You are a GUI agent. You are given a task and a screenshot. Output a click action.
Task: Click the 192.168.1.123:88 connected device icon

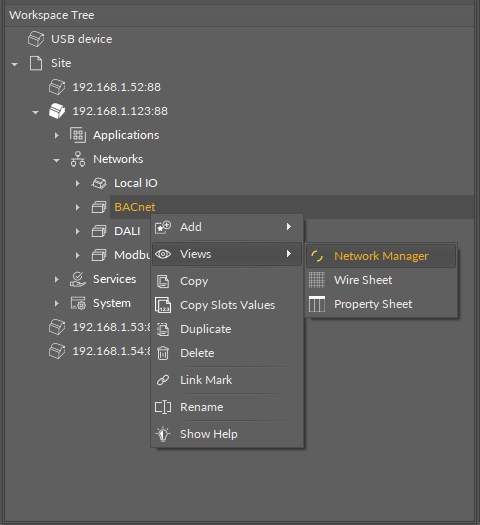click(x=57, y=111)
